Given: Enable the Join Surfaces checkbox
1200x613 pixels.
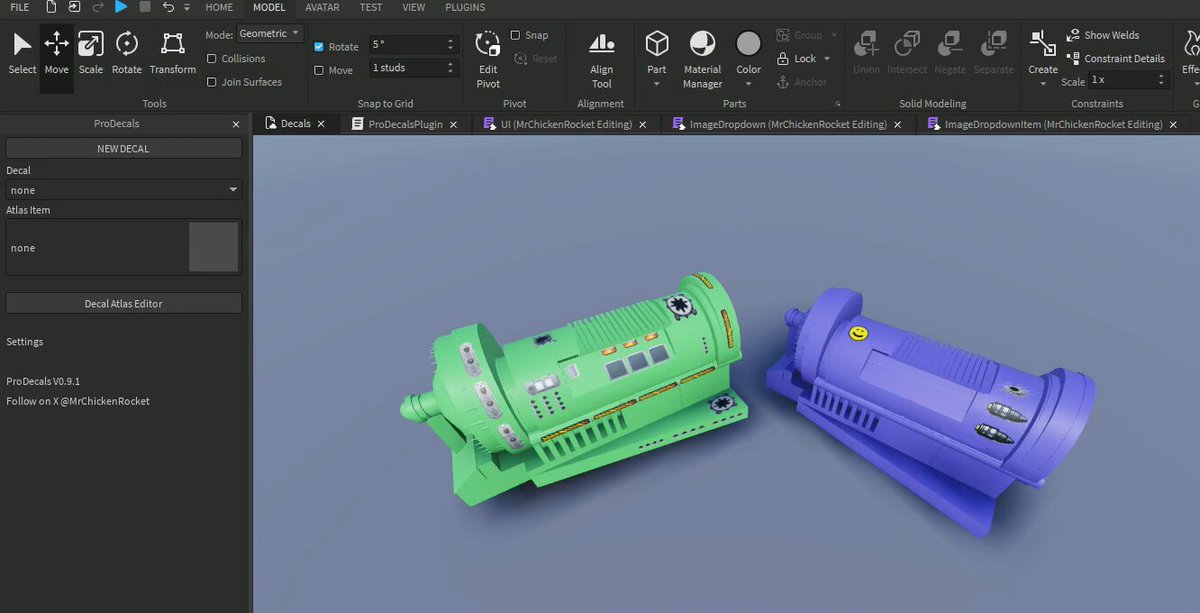Looking at the screenshot, I should 212,82.
